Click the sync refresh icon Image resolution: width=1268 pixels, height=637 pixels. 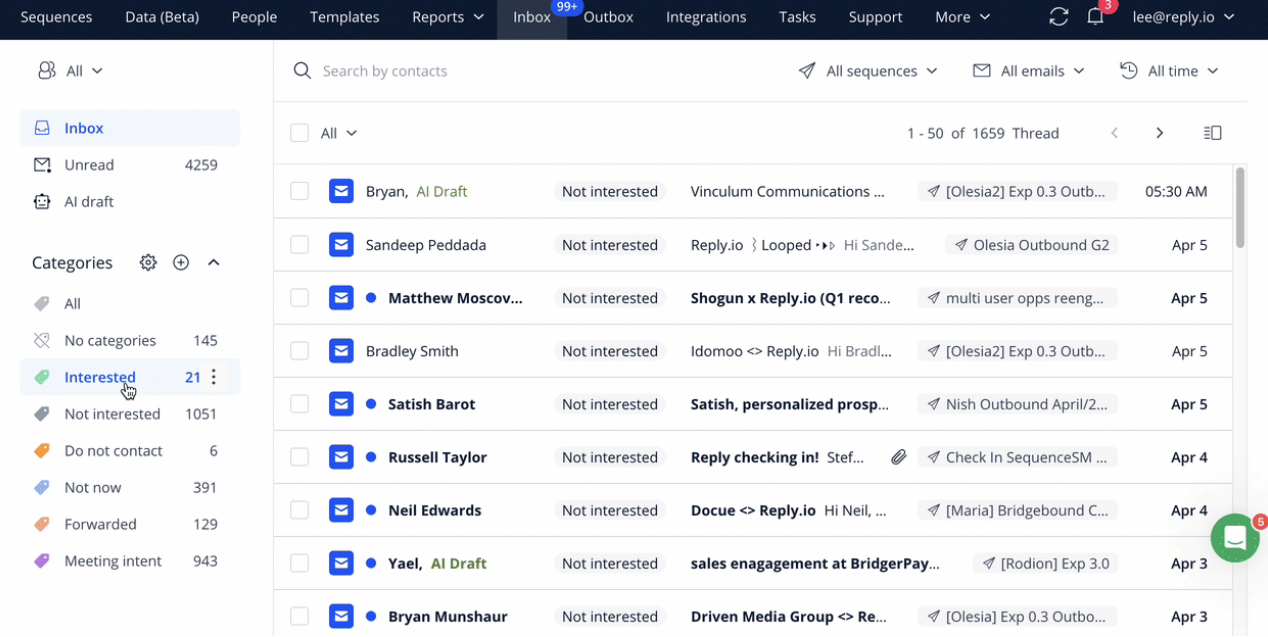pos(1058,17)
